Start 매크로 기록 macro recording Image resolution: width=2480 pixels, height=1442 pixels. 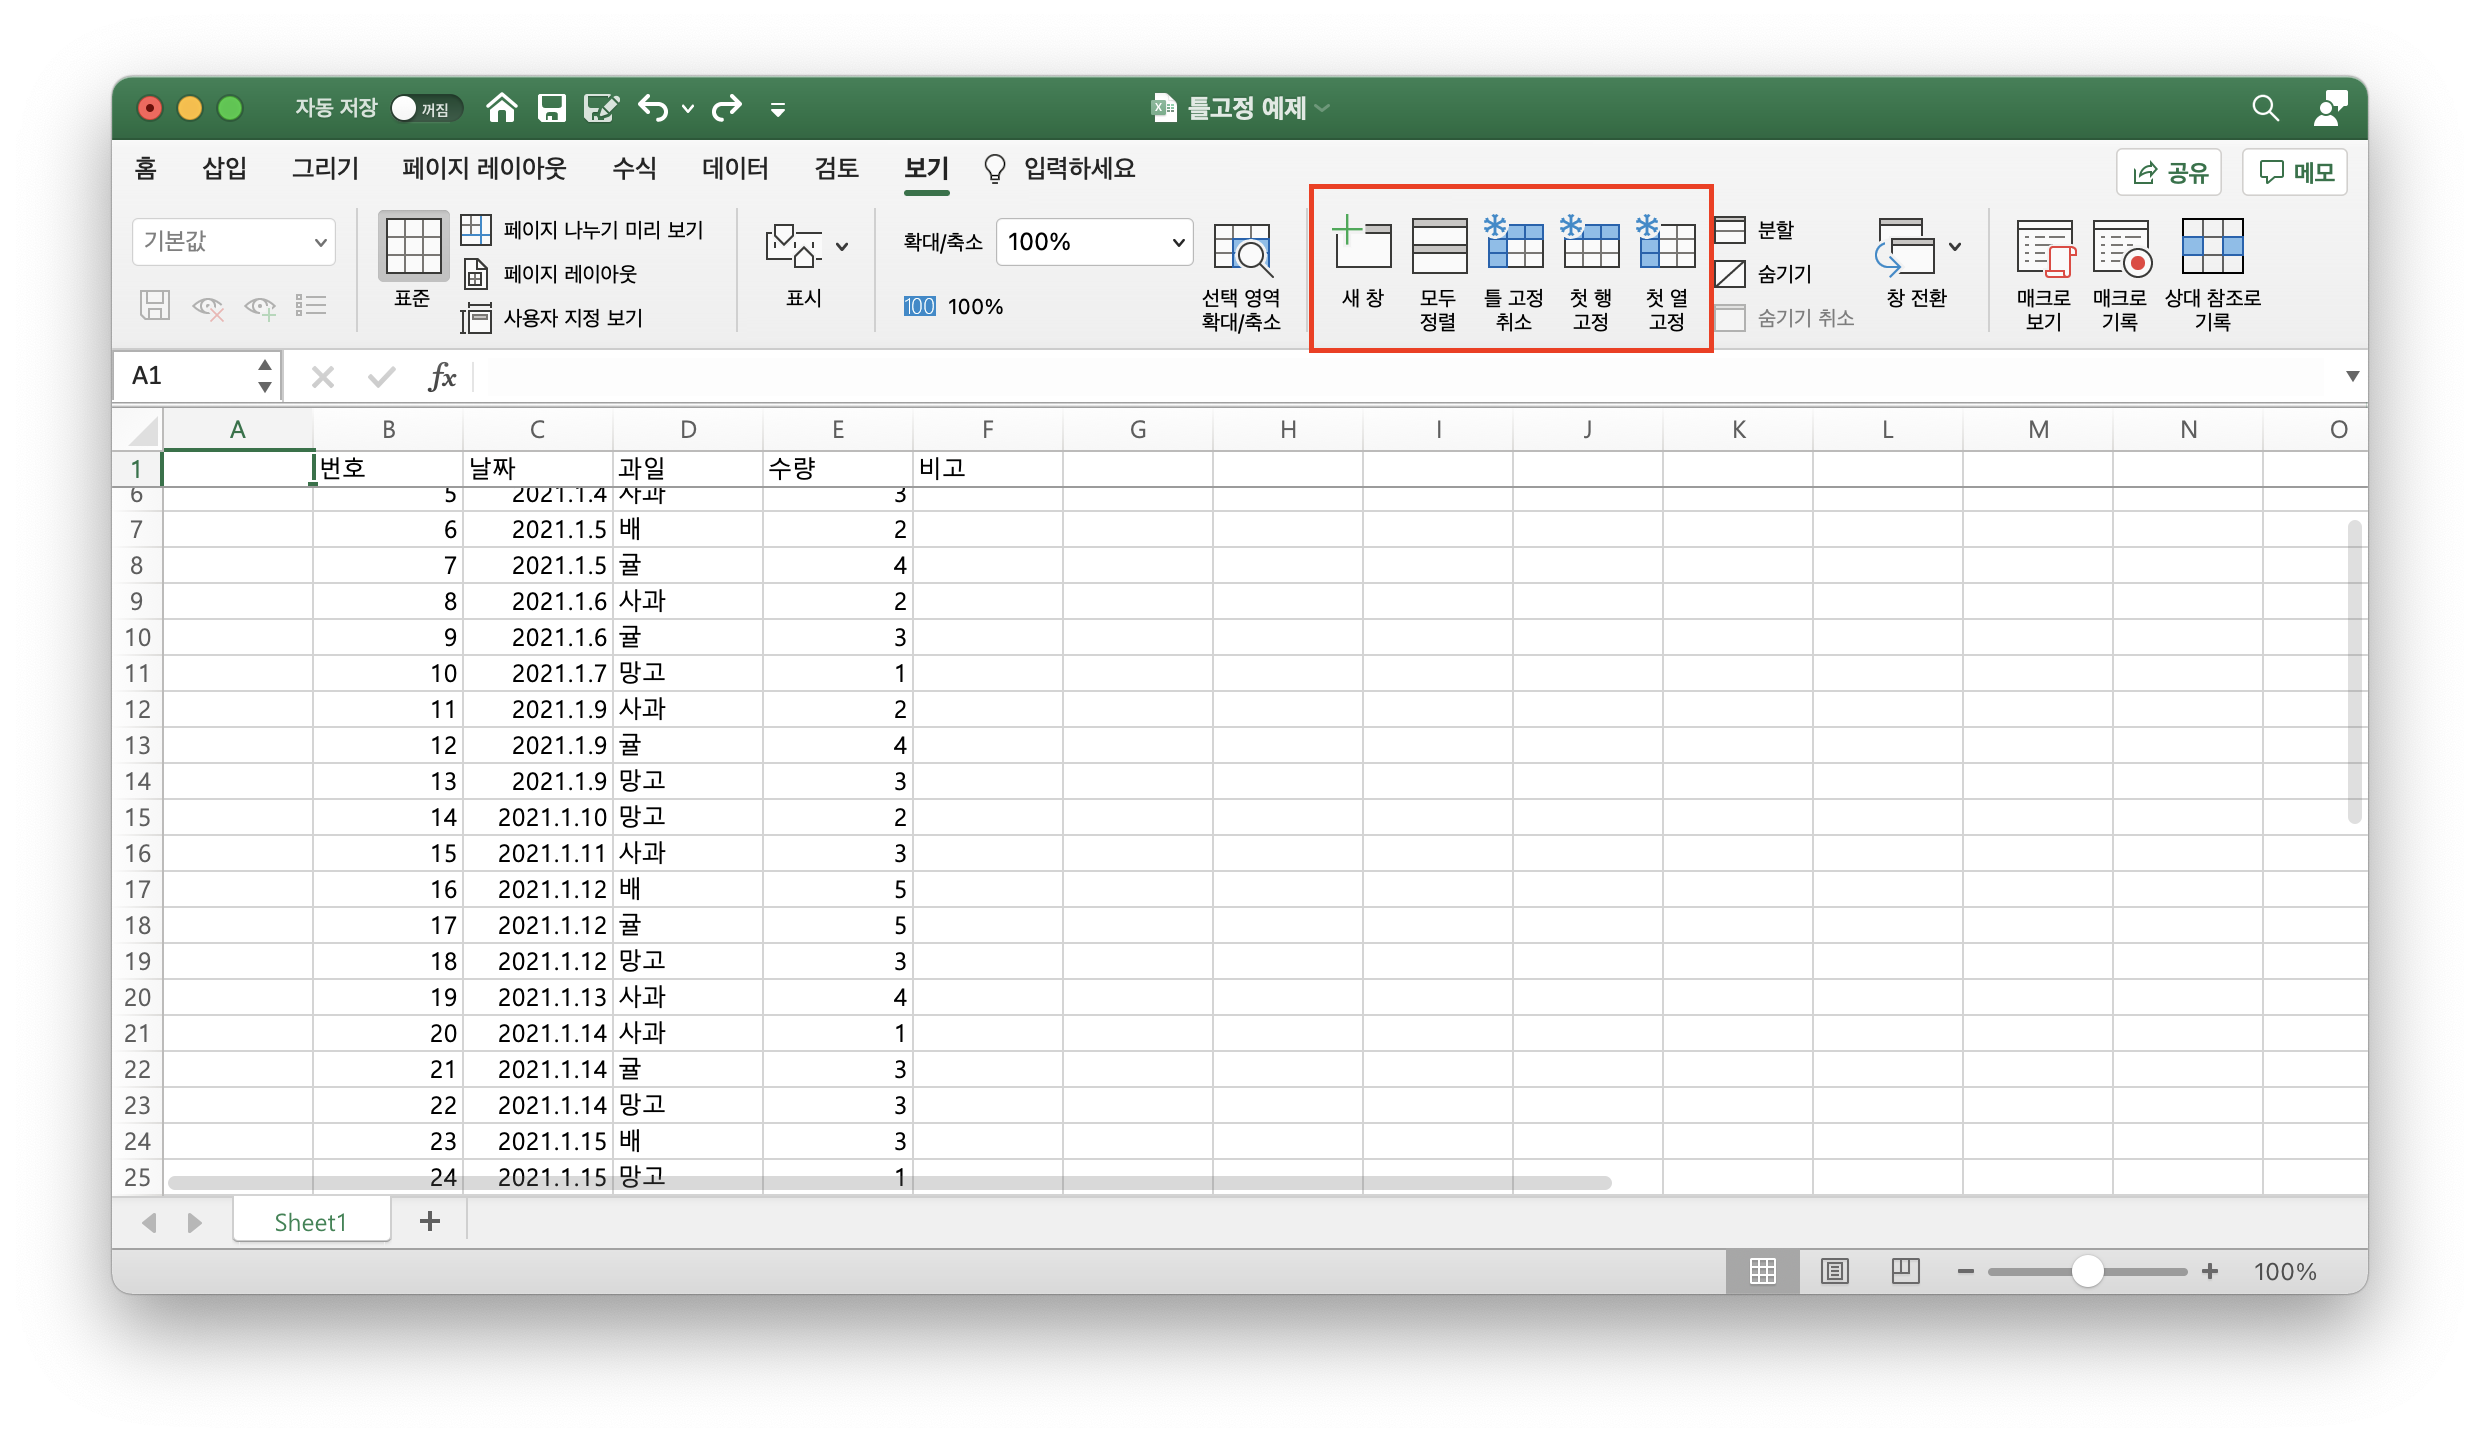2120,250
